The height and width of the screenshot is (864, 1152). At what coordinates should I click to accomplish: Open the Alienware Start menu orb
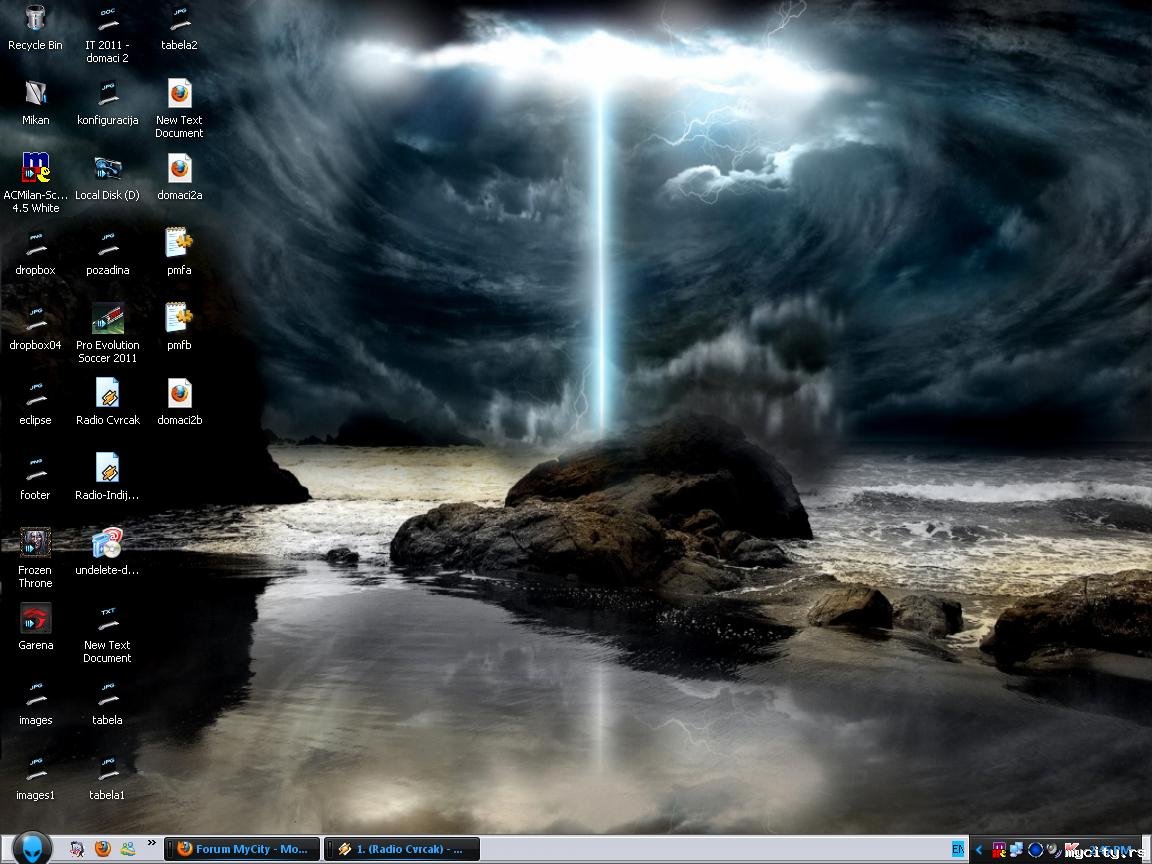[32, 849]
